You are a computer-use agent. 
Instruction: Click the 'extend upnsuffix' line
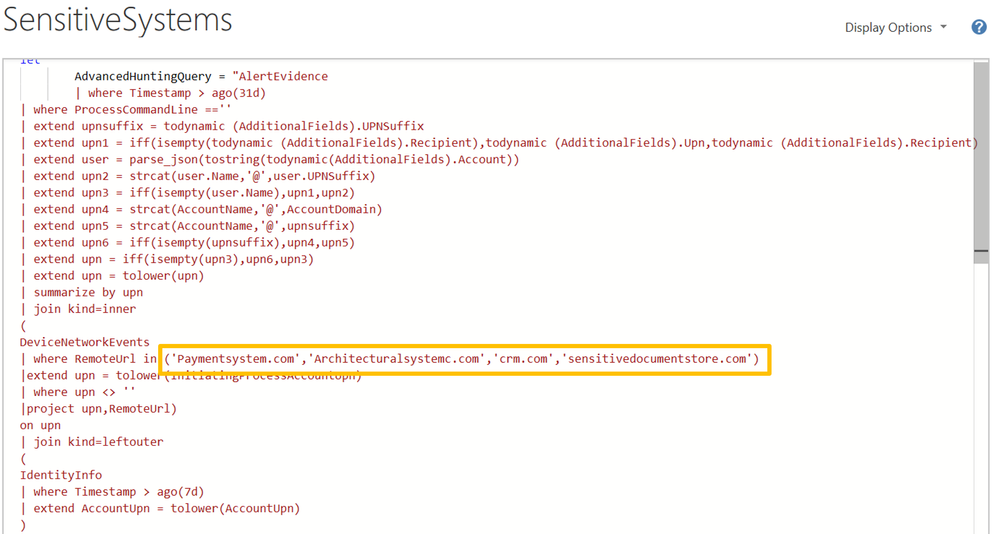222,126
